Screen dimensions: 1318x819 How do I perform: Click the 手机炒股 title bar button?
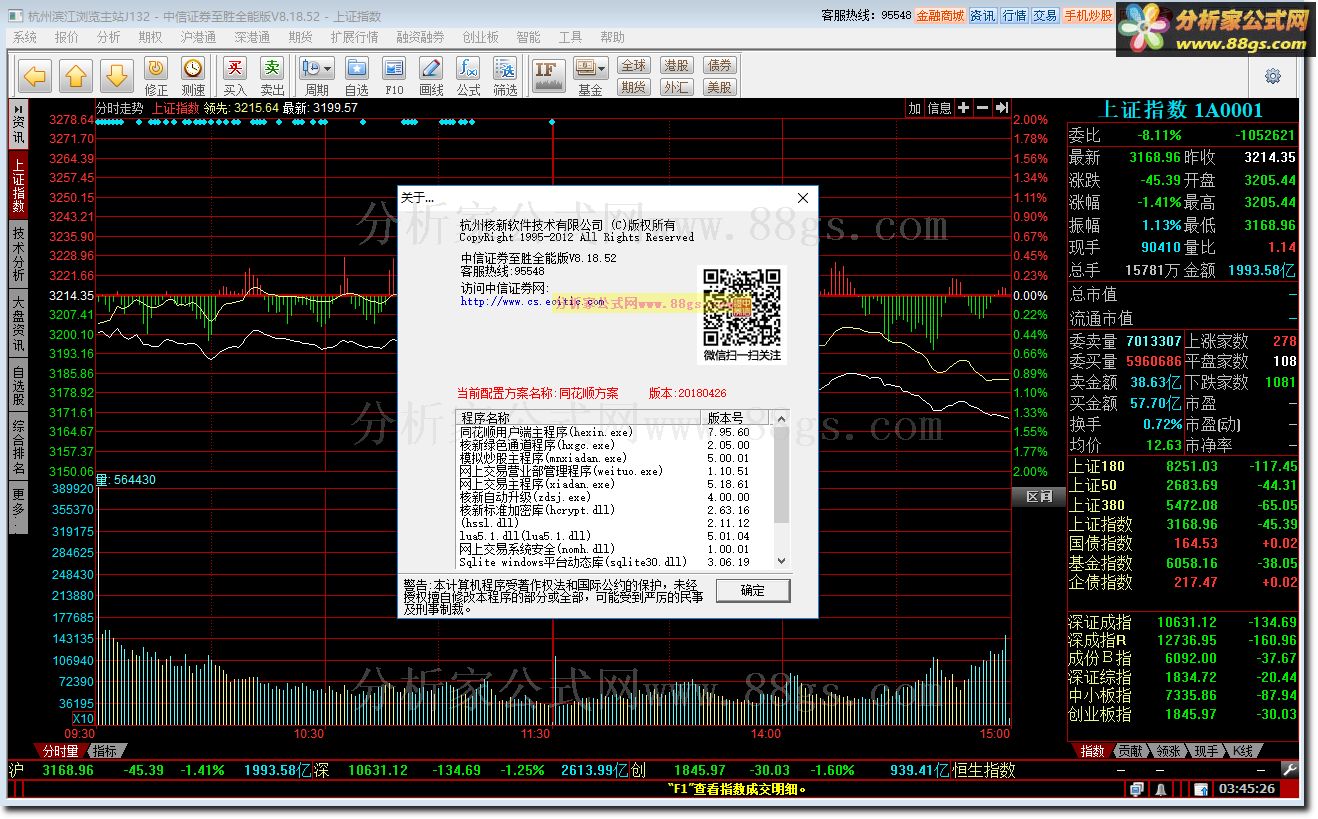[x=1088, y=16]
